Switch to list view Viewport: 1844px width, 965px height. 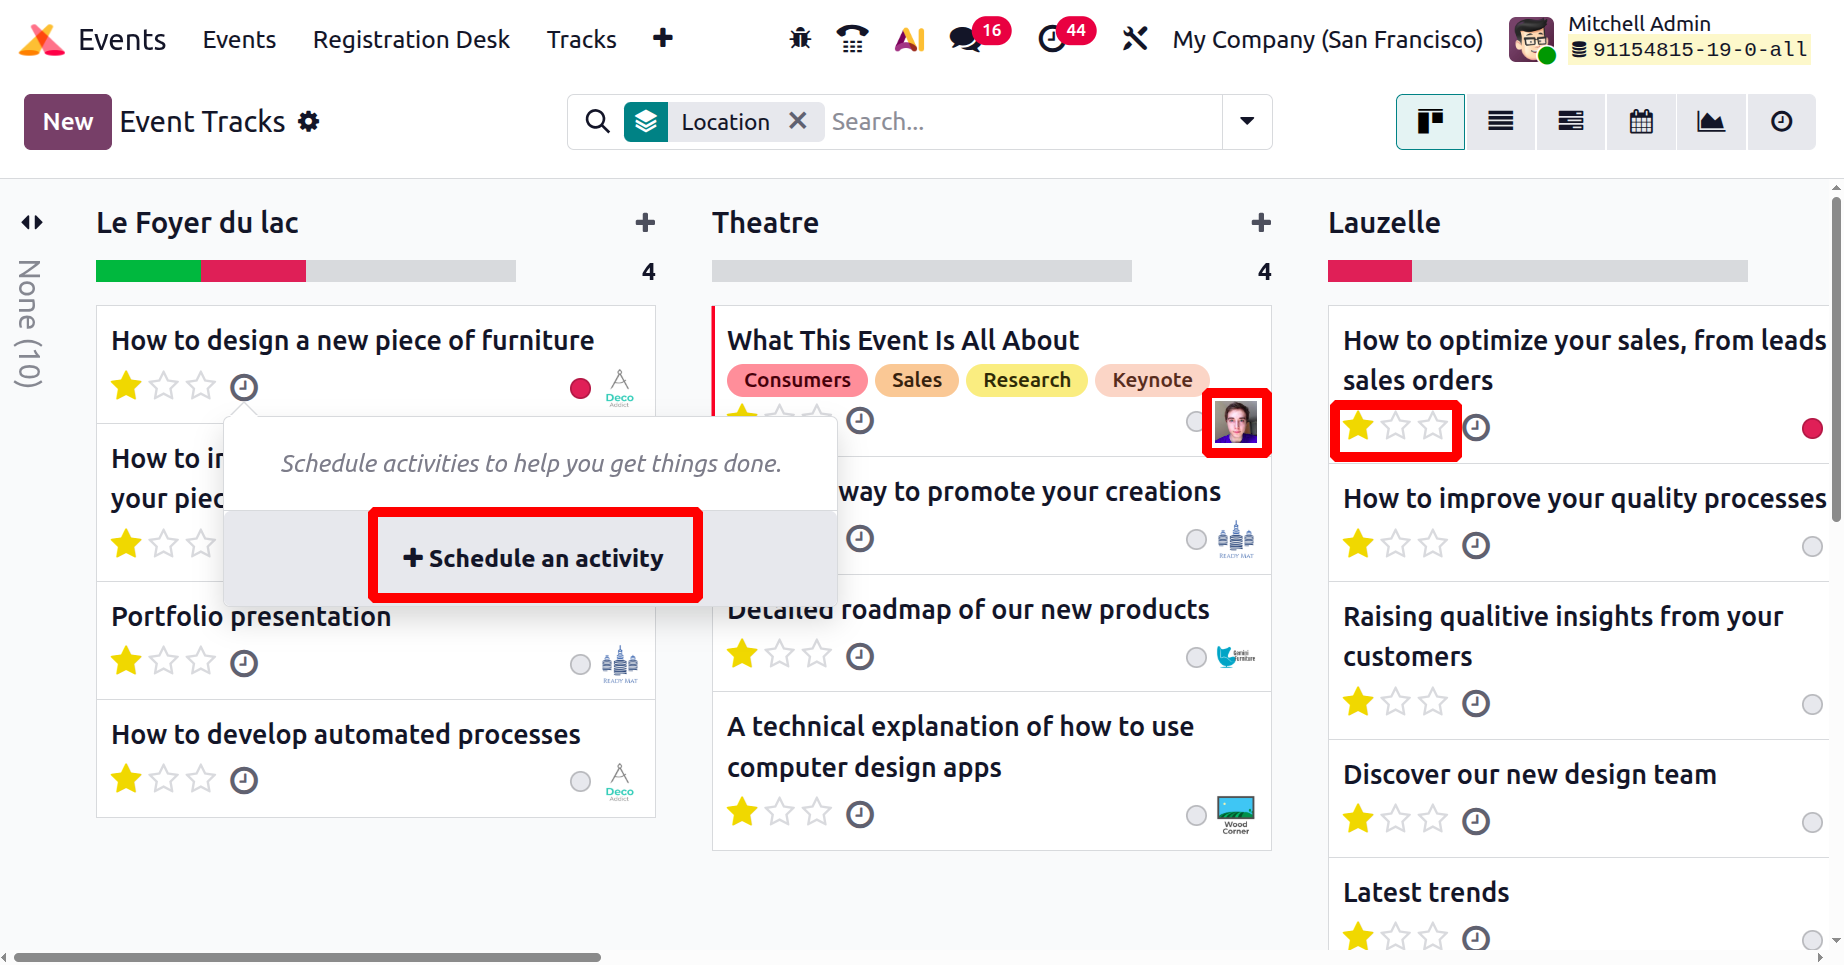1500,122
